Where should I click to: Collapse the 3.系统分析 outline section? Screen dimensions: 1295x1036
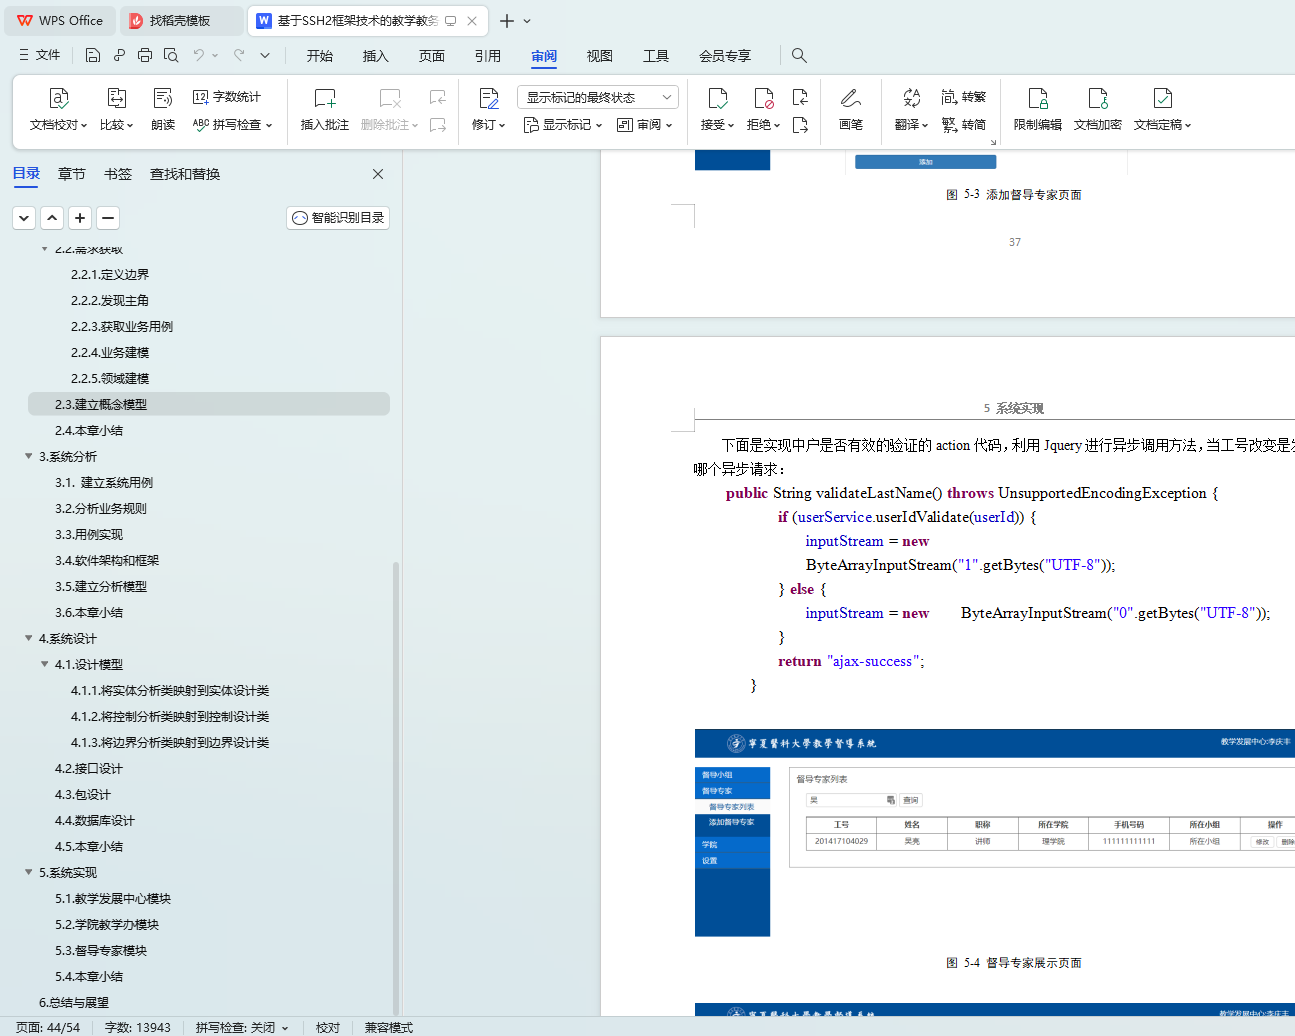click(28, 456)
